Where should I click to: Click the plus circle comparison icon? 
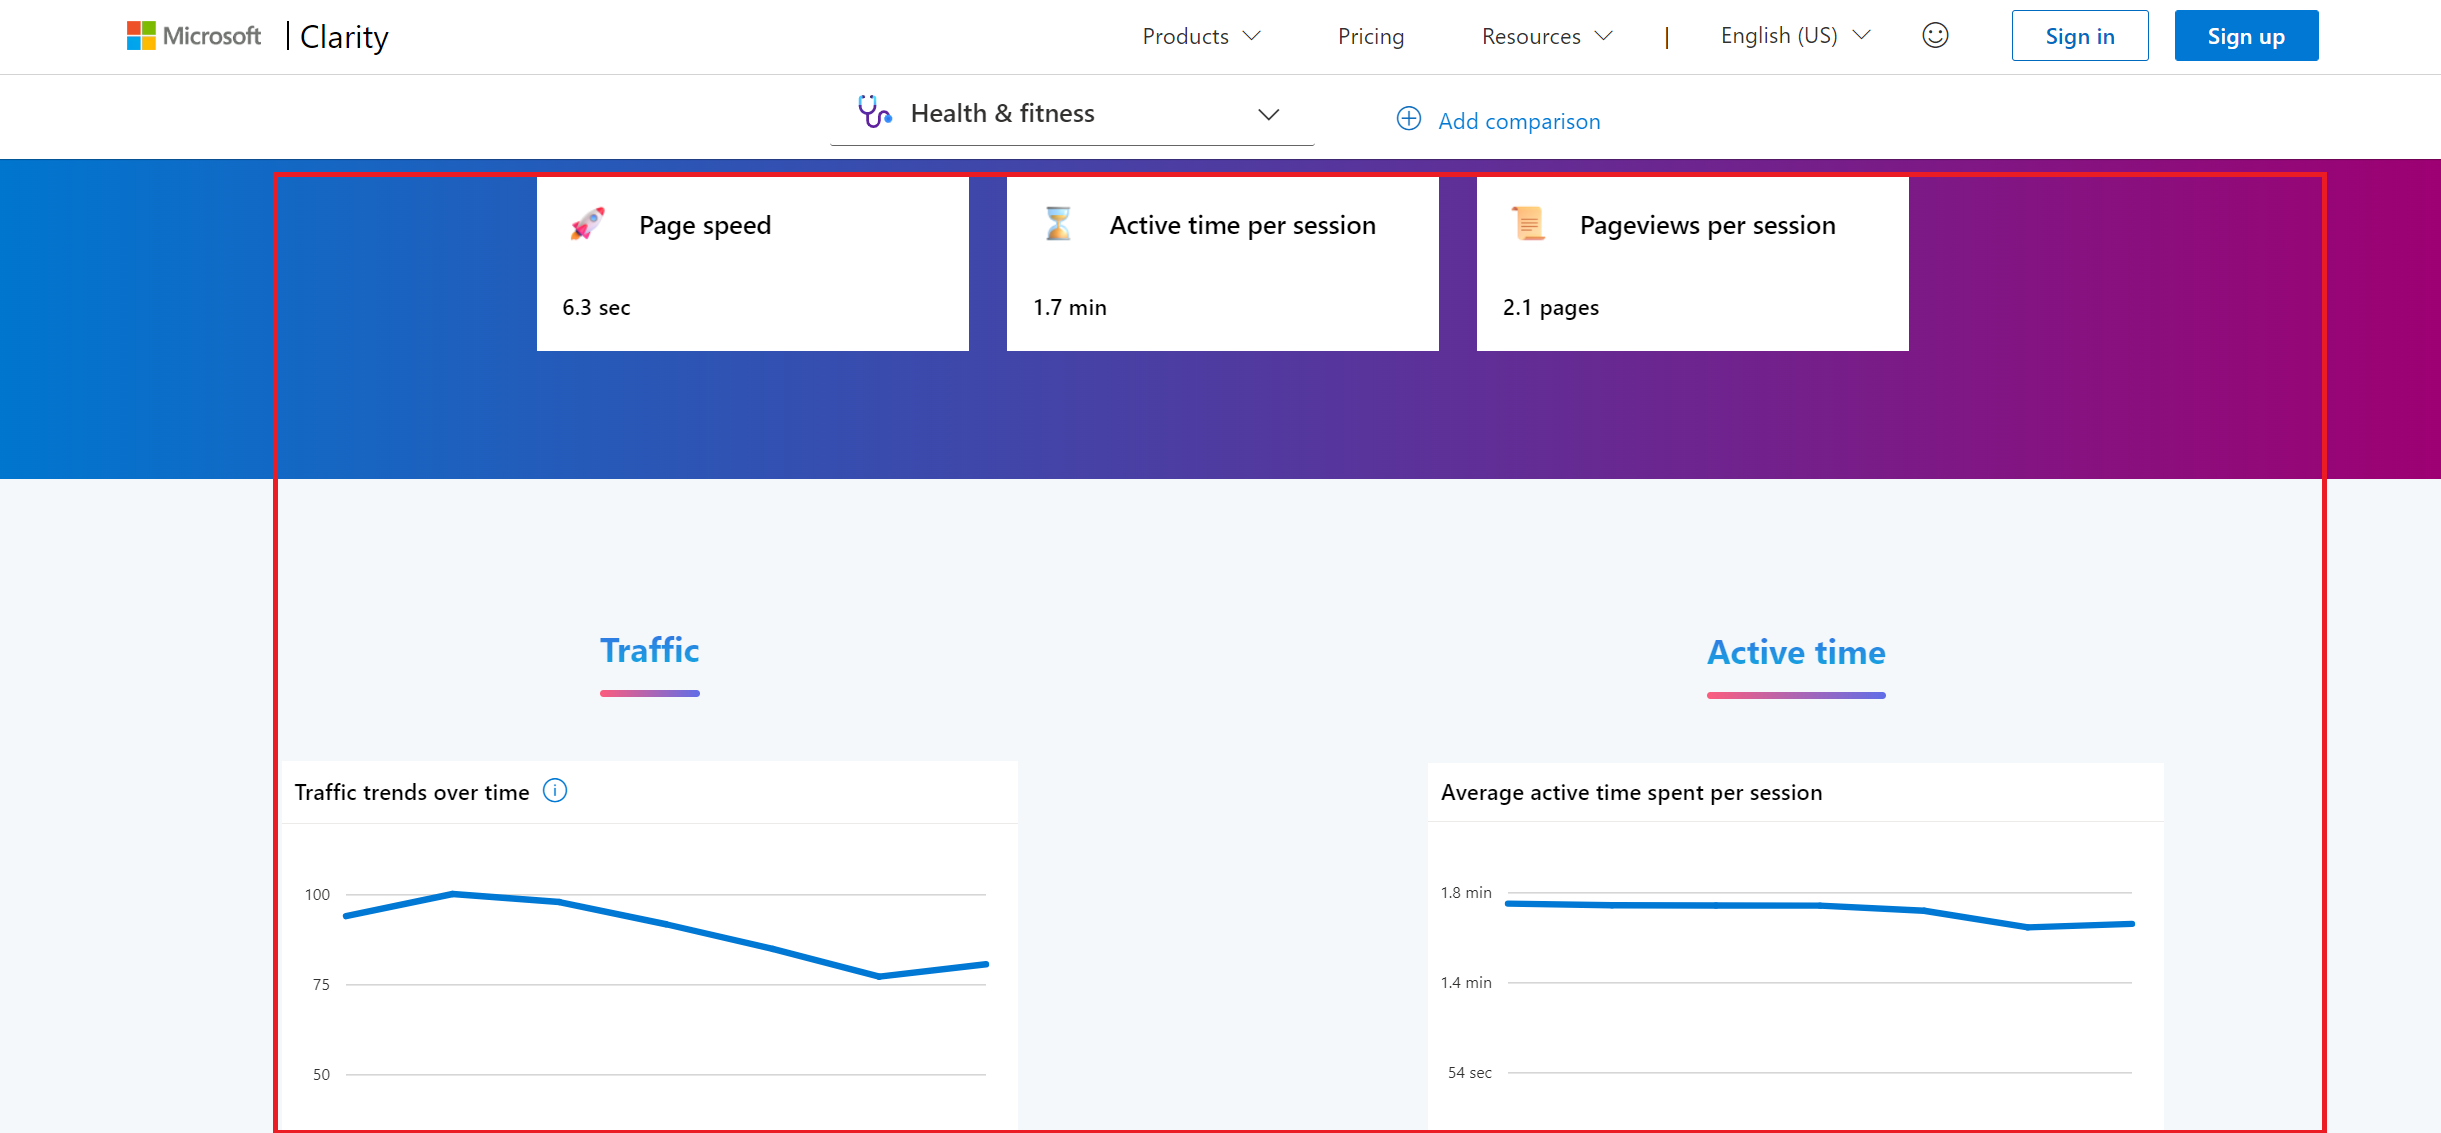(x=1408, y=119)
